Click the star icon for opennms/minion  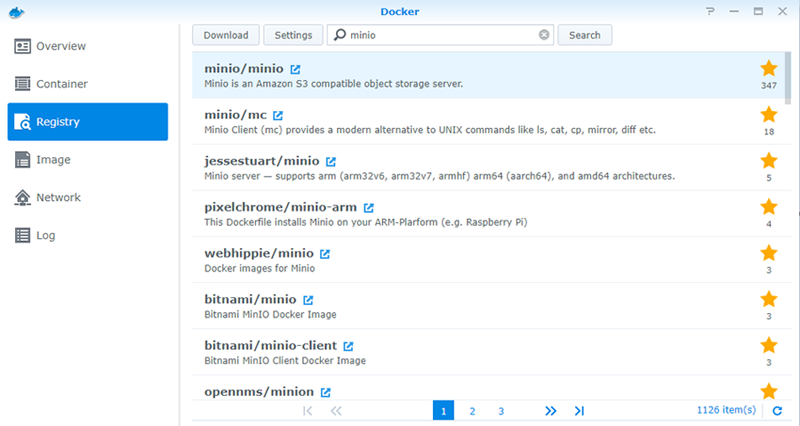(769, 391)
